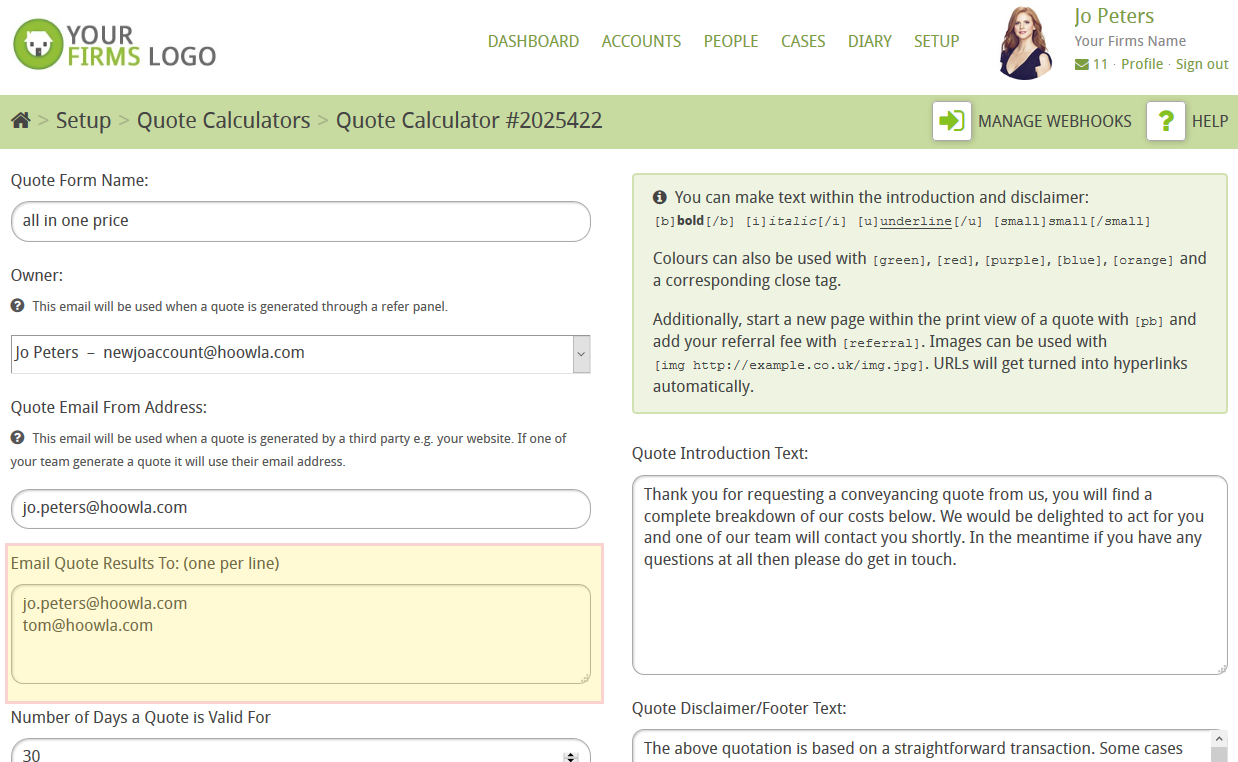Open Manage Webhooks via the green arrow icon

click(x=951, y=120)
